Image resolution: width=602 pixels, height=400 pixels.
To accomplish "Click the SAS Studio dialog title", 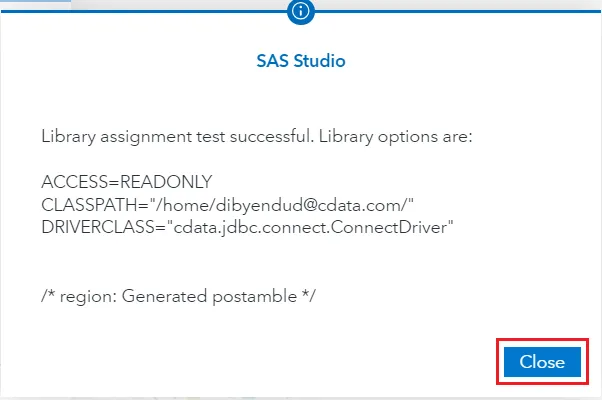I will pyautogui.click(x=301, y=61).
